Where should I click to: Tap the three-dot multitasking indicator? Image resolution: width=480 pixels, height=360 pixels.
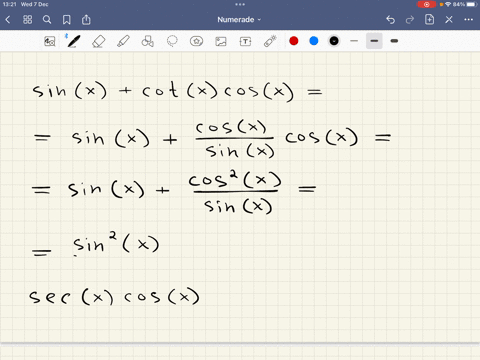pos(240,4)
